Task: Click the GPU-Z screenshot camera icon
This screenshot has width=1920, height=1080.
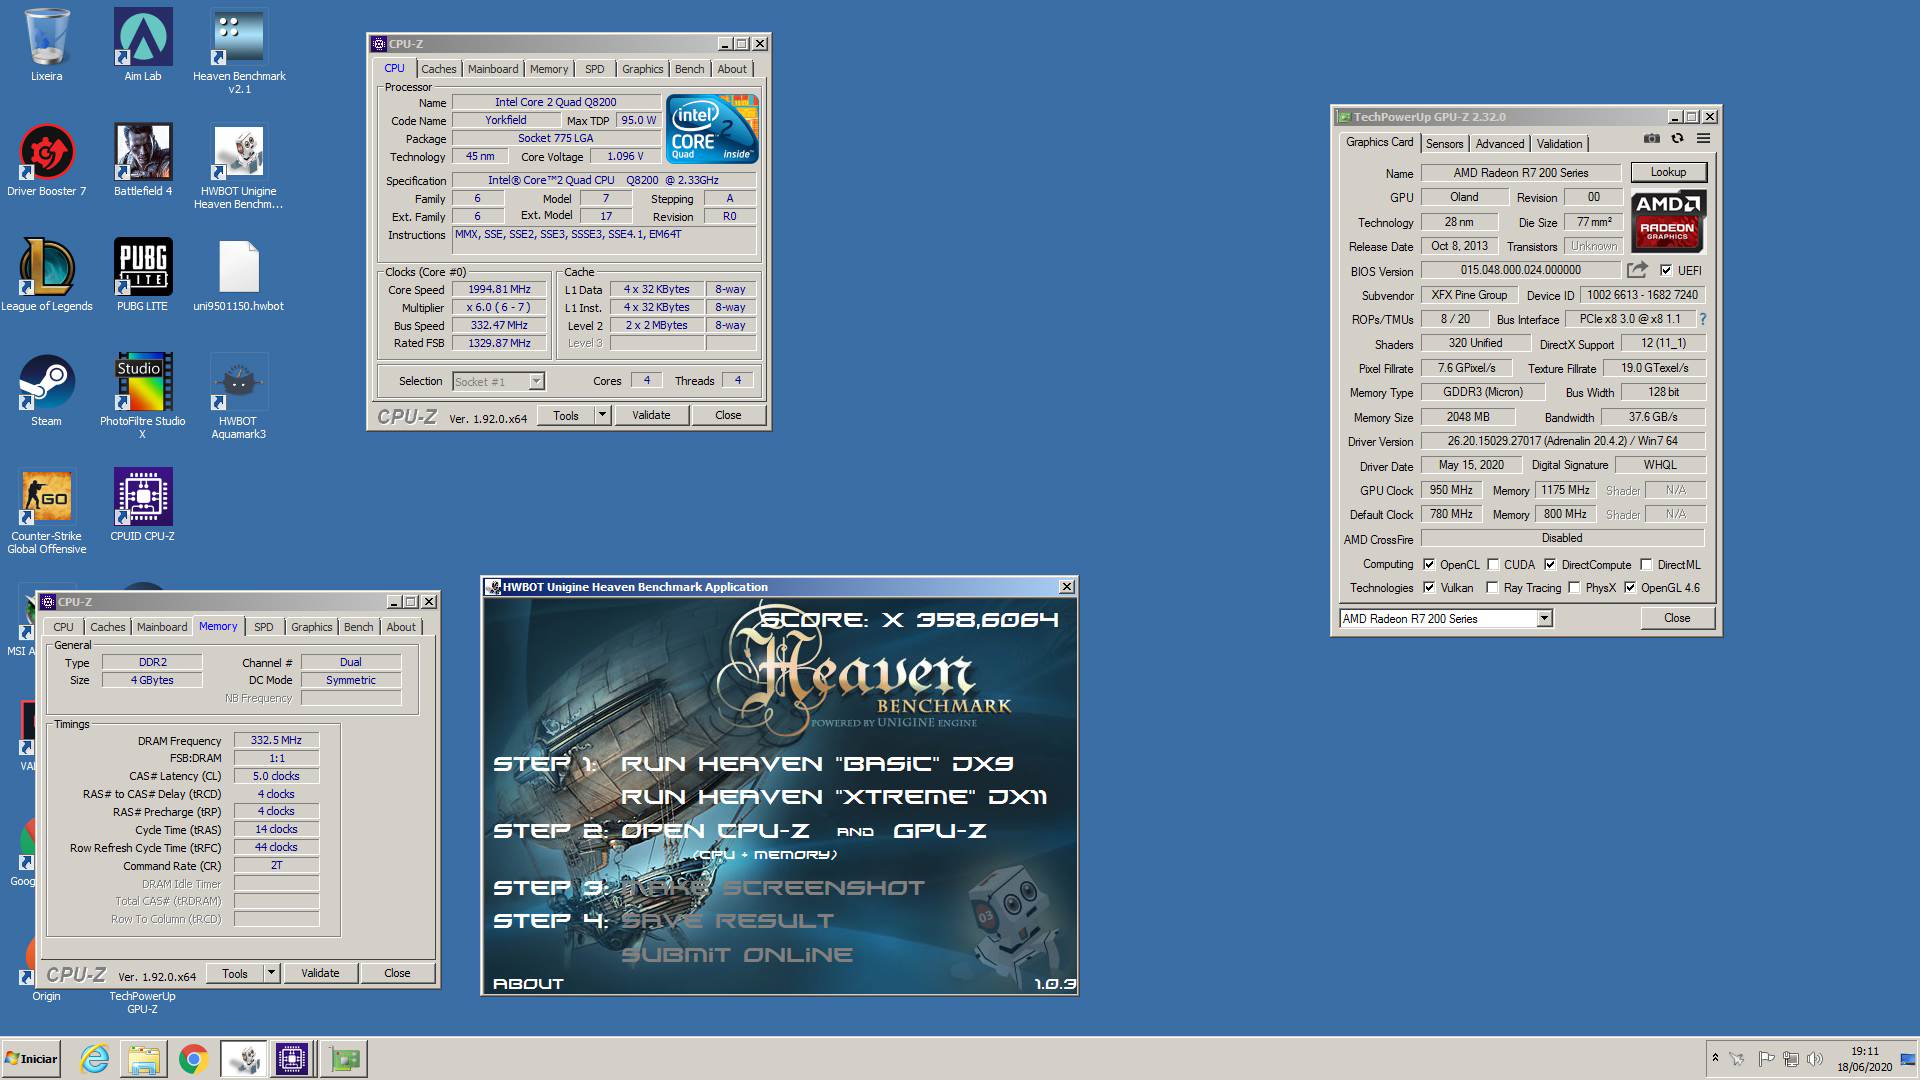Action: pos(1651,139)
